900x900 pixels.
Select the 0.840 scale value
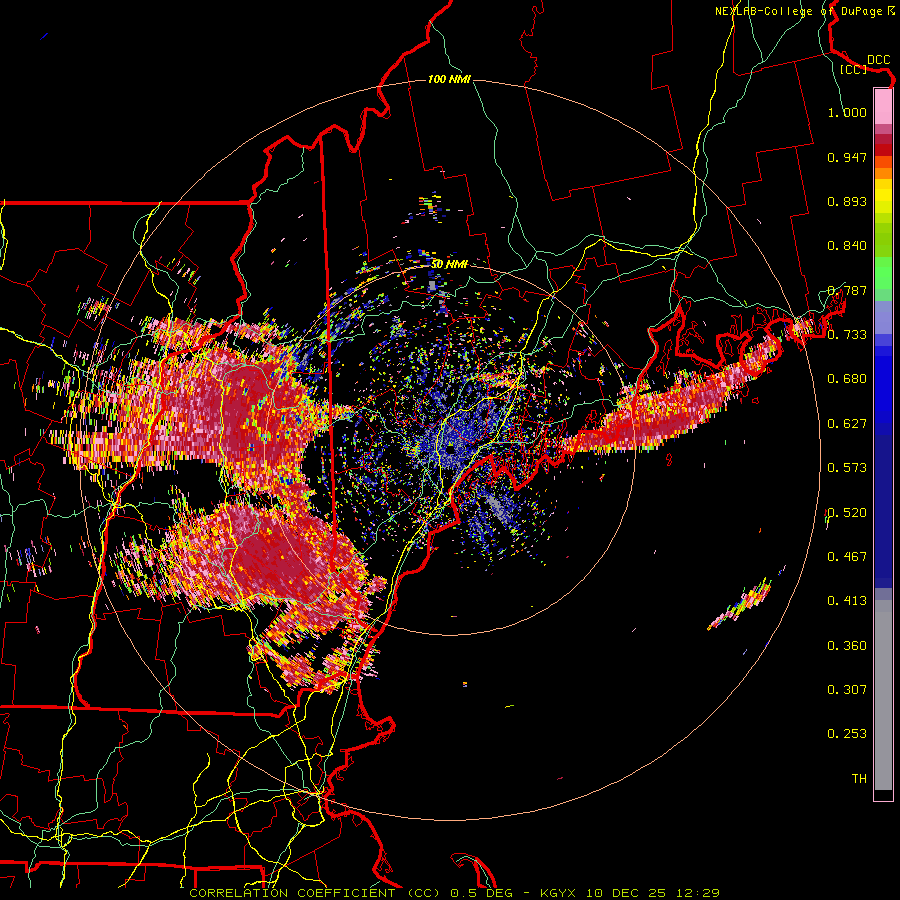click(x=847, y=246)
